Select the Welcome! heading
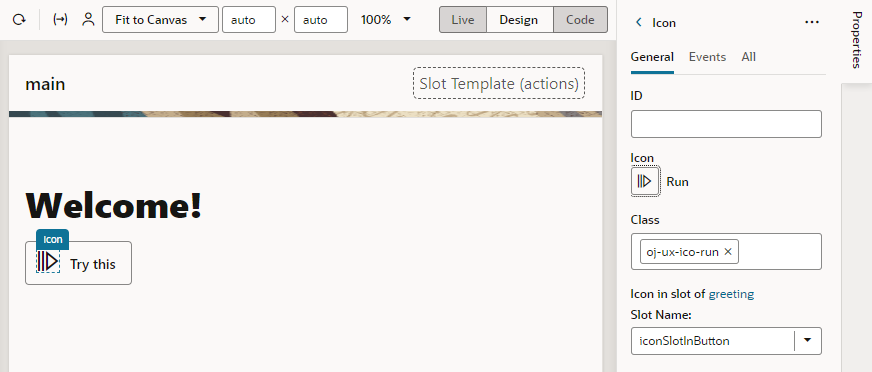The height and width of the screenshot is (372, 872). (113, 205)
